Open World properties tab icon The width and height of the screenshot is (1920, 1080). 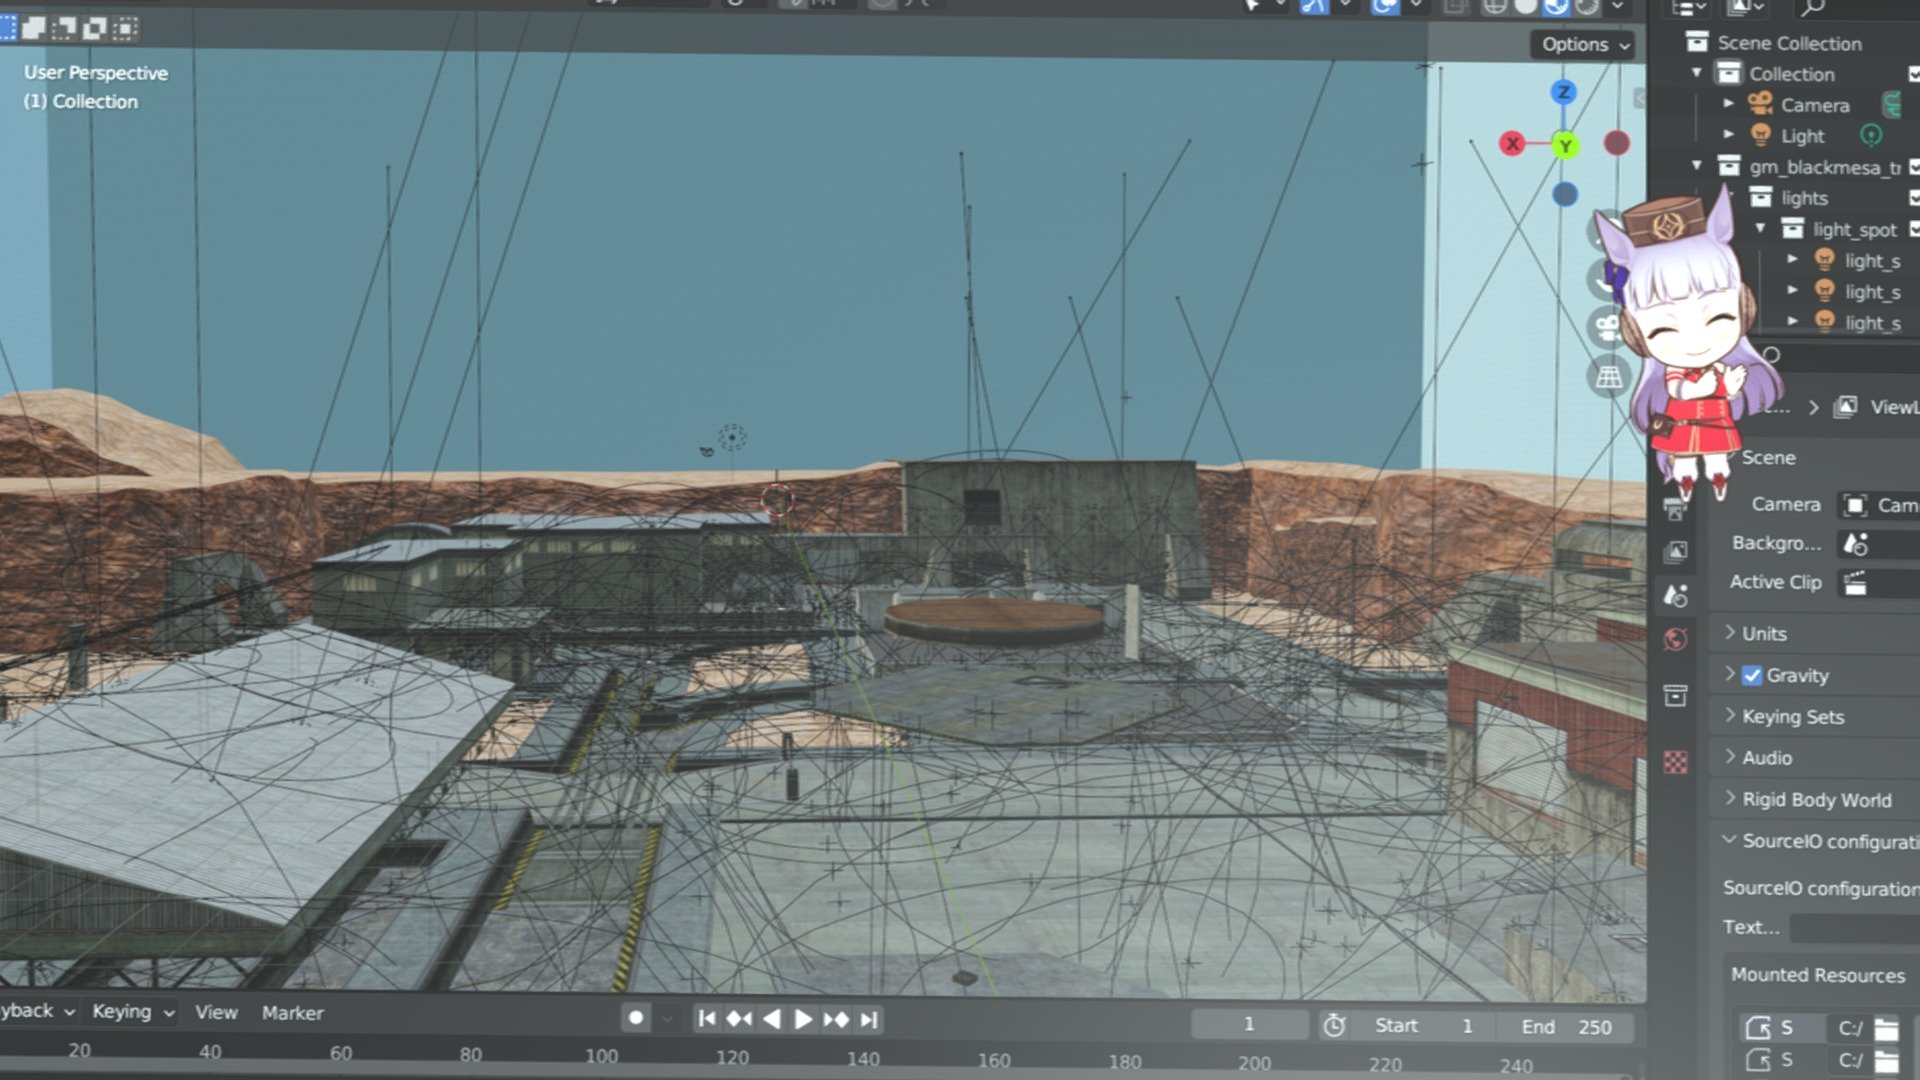(1676, 639)
